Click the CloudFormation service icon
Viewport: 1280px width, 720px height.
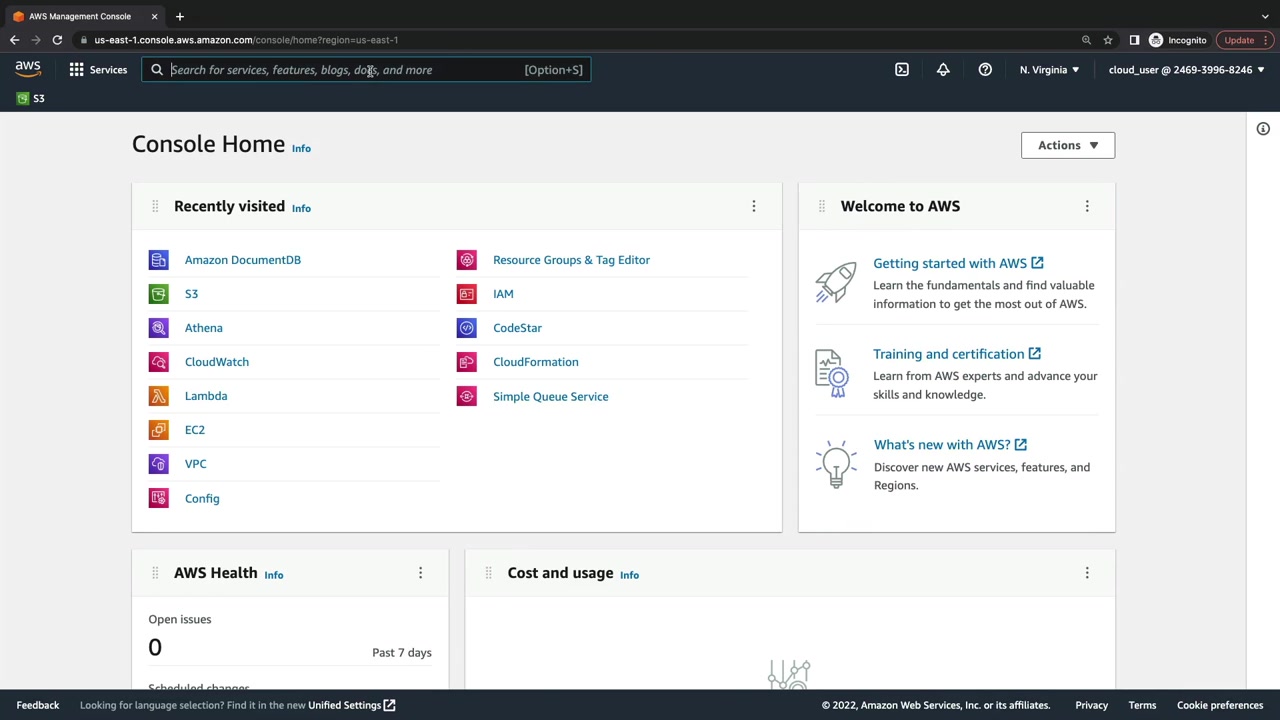coord(467,362)
